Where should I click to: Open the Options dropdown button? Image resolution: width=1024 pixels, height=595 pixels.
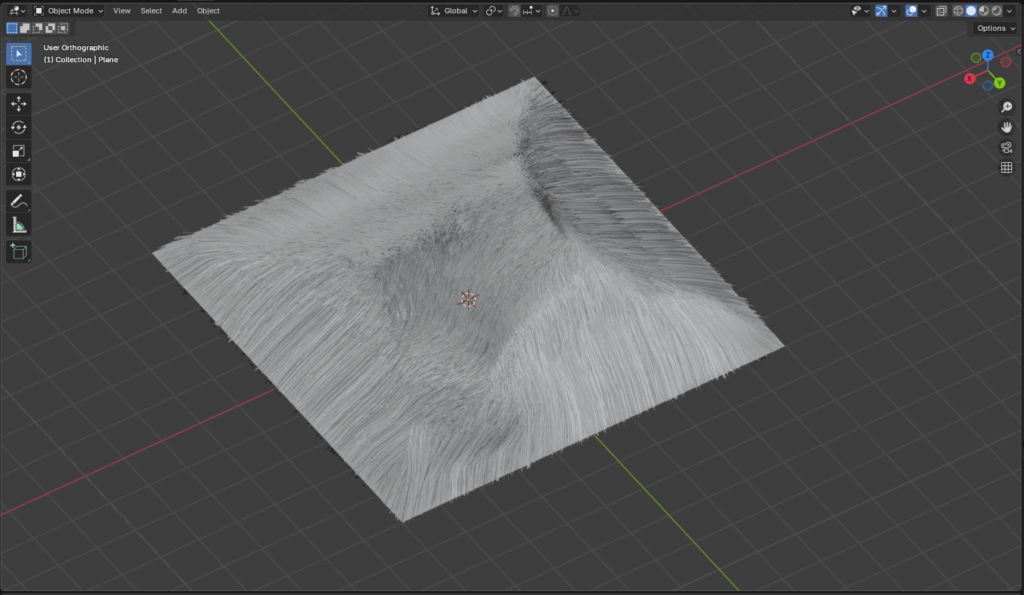[995, 28]
